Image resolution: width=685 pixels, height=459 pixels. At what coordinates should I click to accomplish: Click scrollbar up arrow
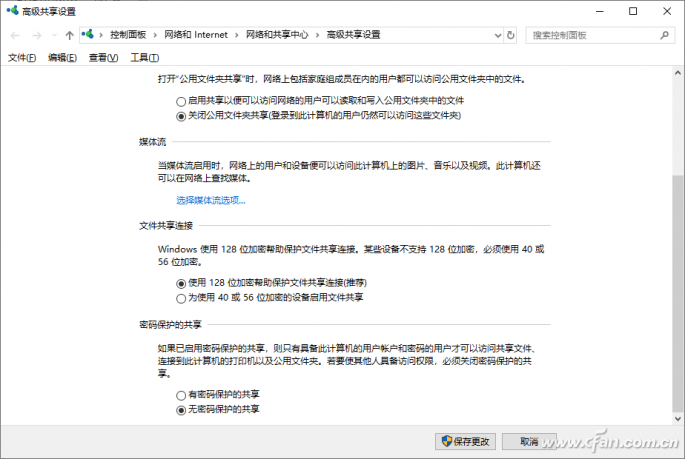point(678,73)
